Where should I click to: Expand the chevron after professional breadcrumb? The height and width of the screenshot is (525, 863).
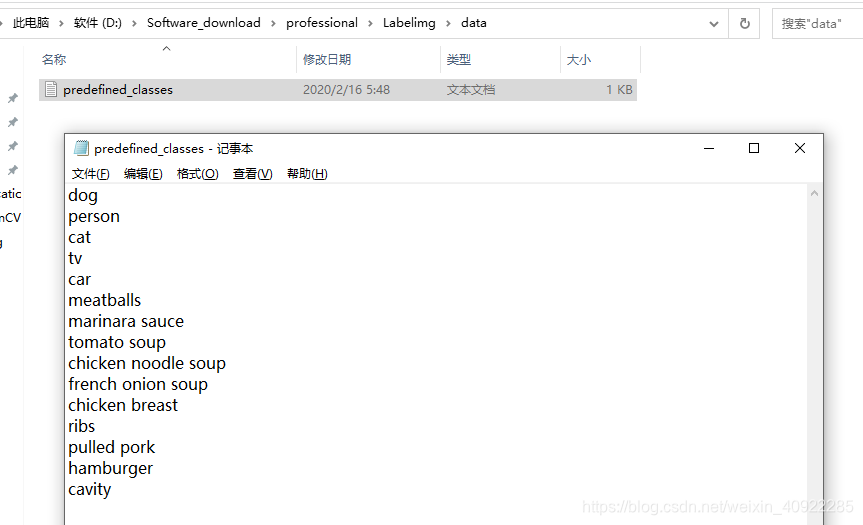[x=370, y=24]
